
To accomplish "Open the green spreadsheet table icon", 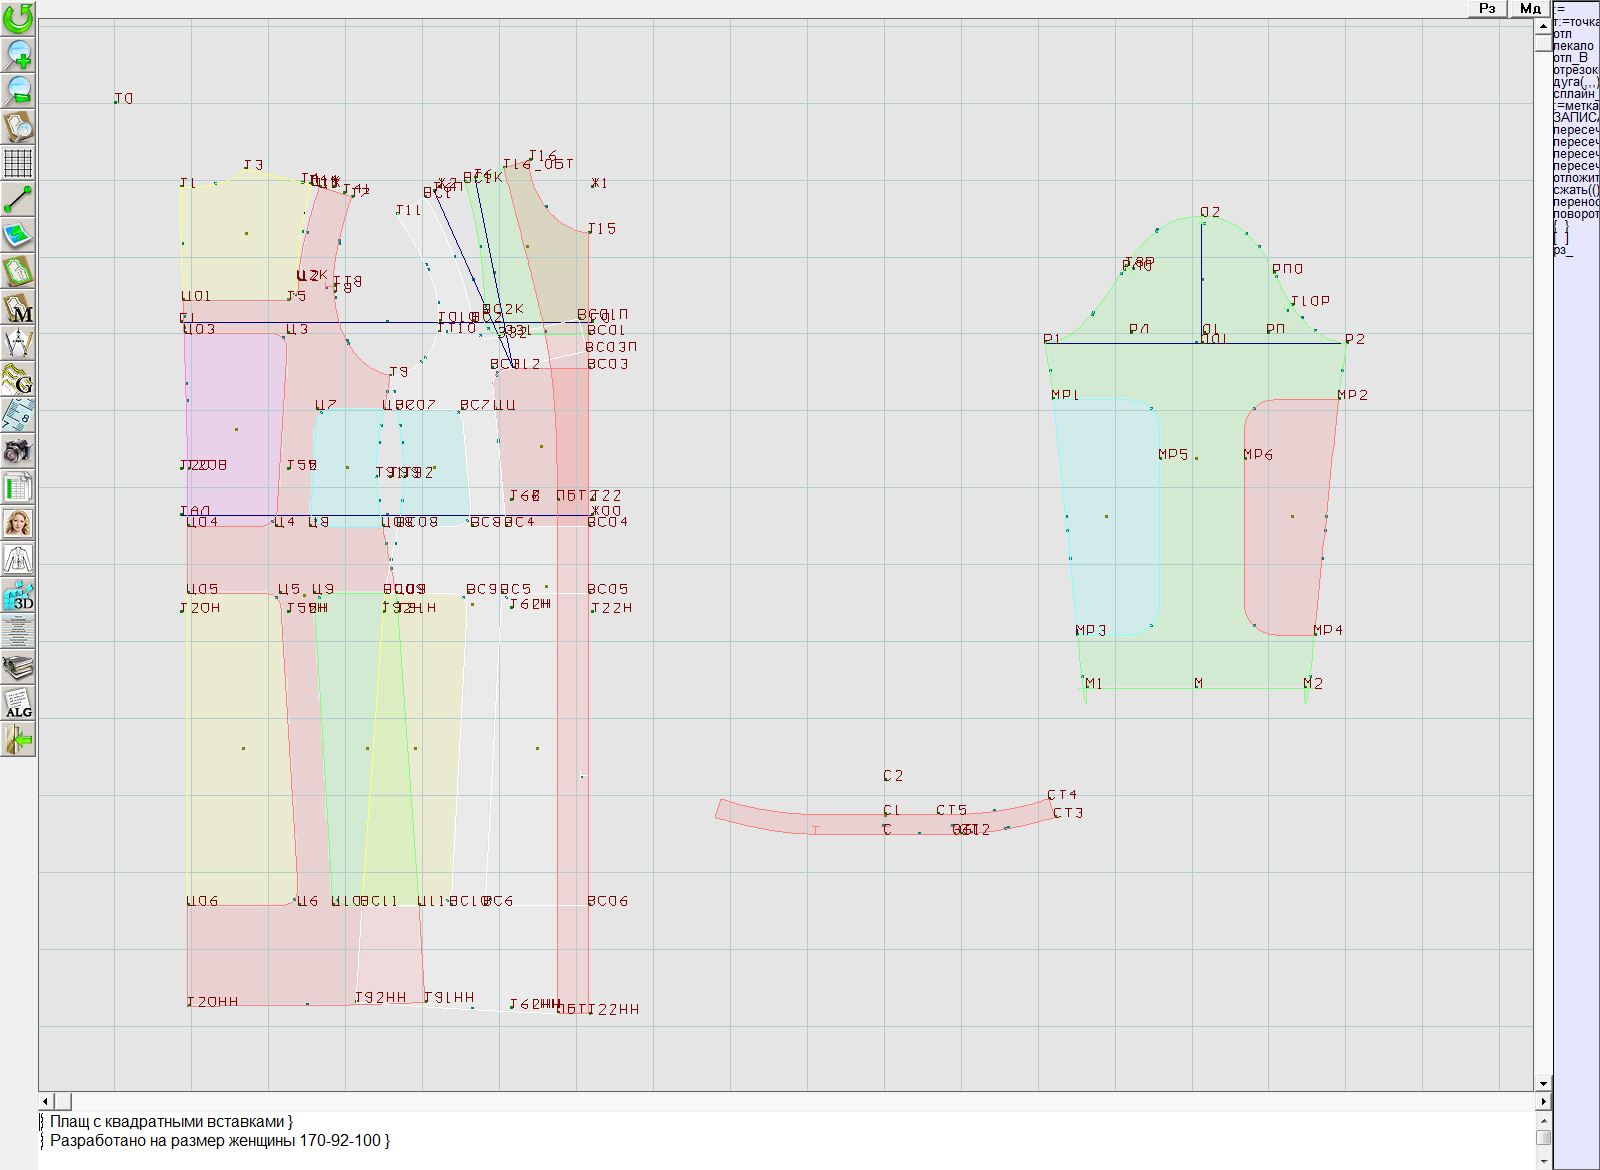I will 18,487.
